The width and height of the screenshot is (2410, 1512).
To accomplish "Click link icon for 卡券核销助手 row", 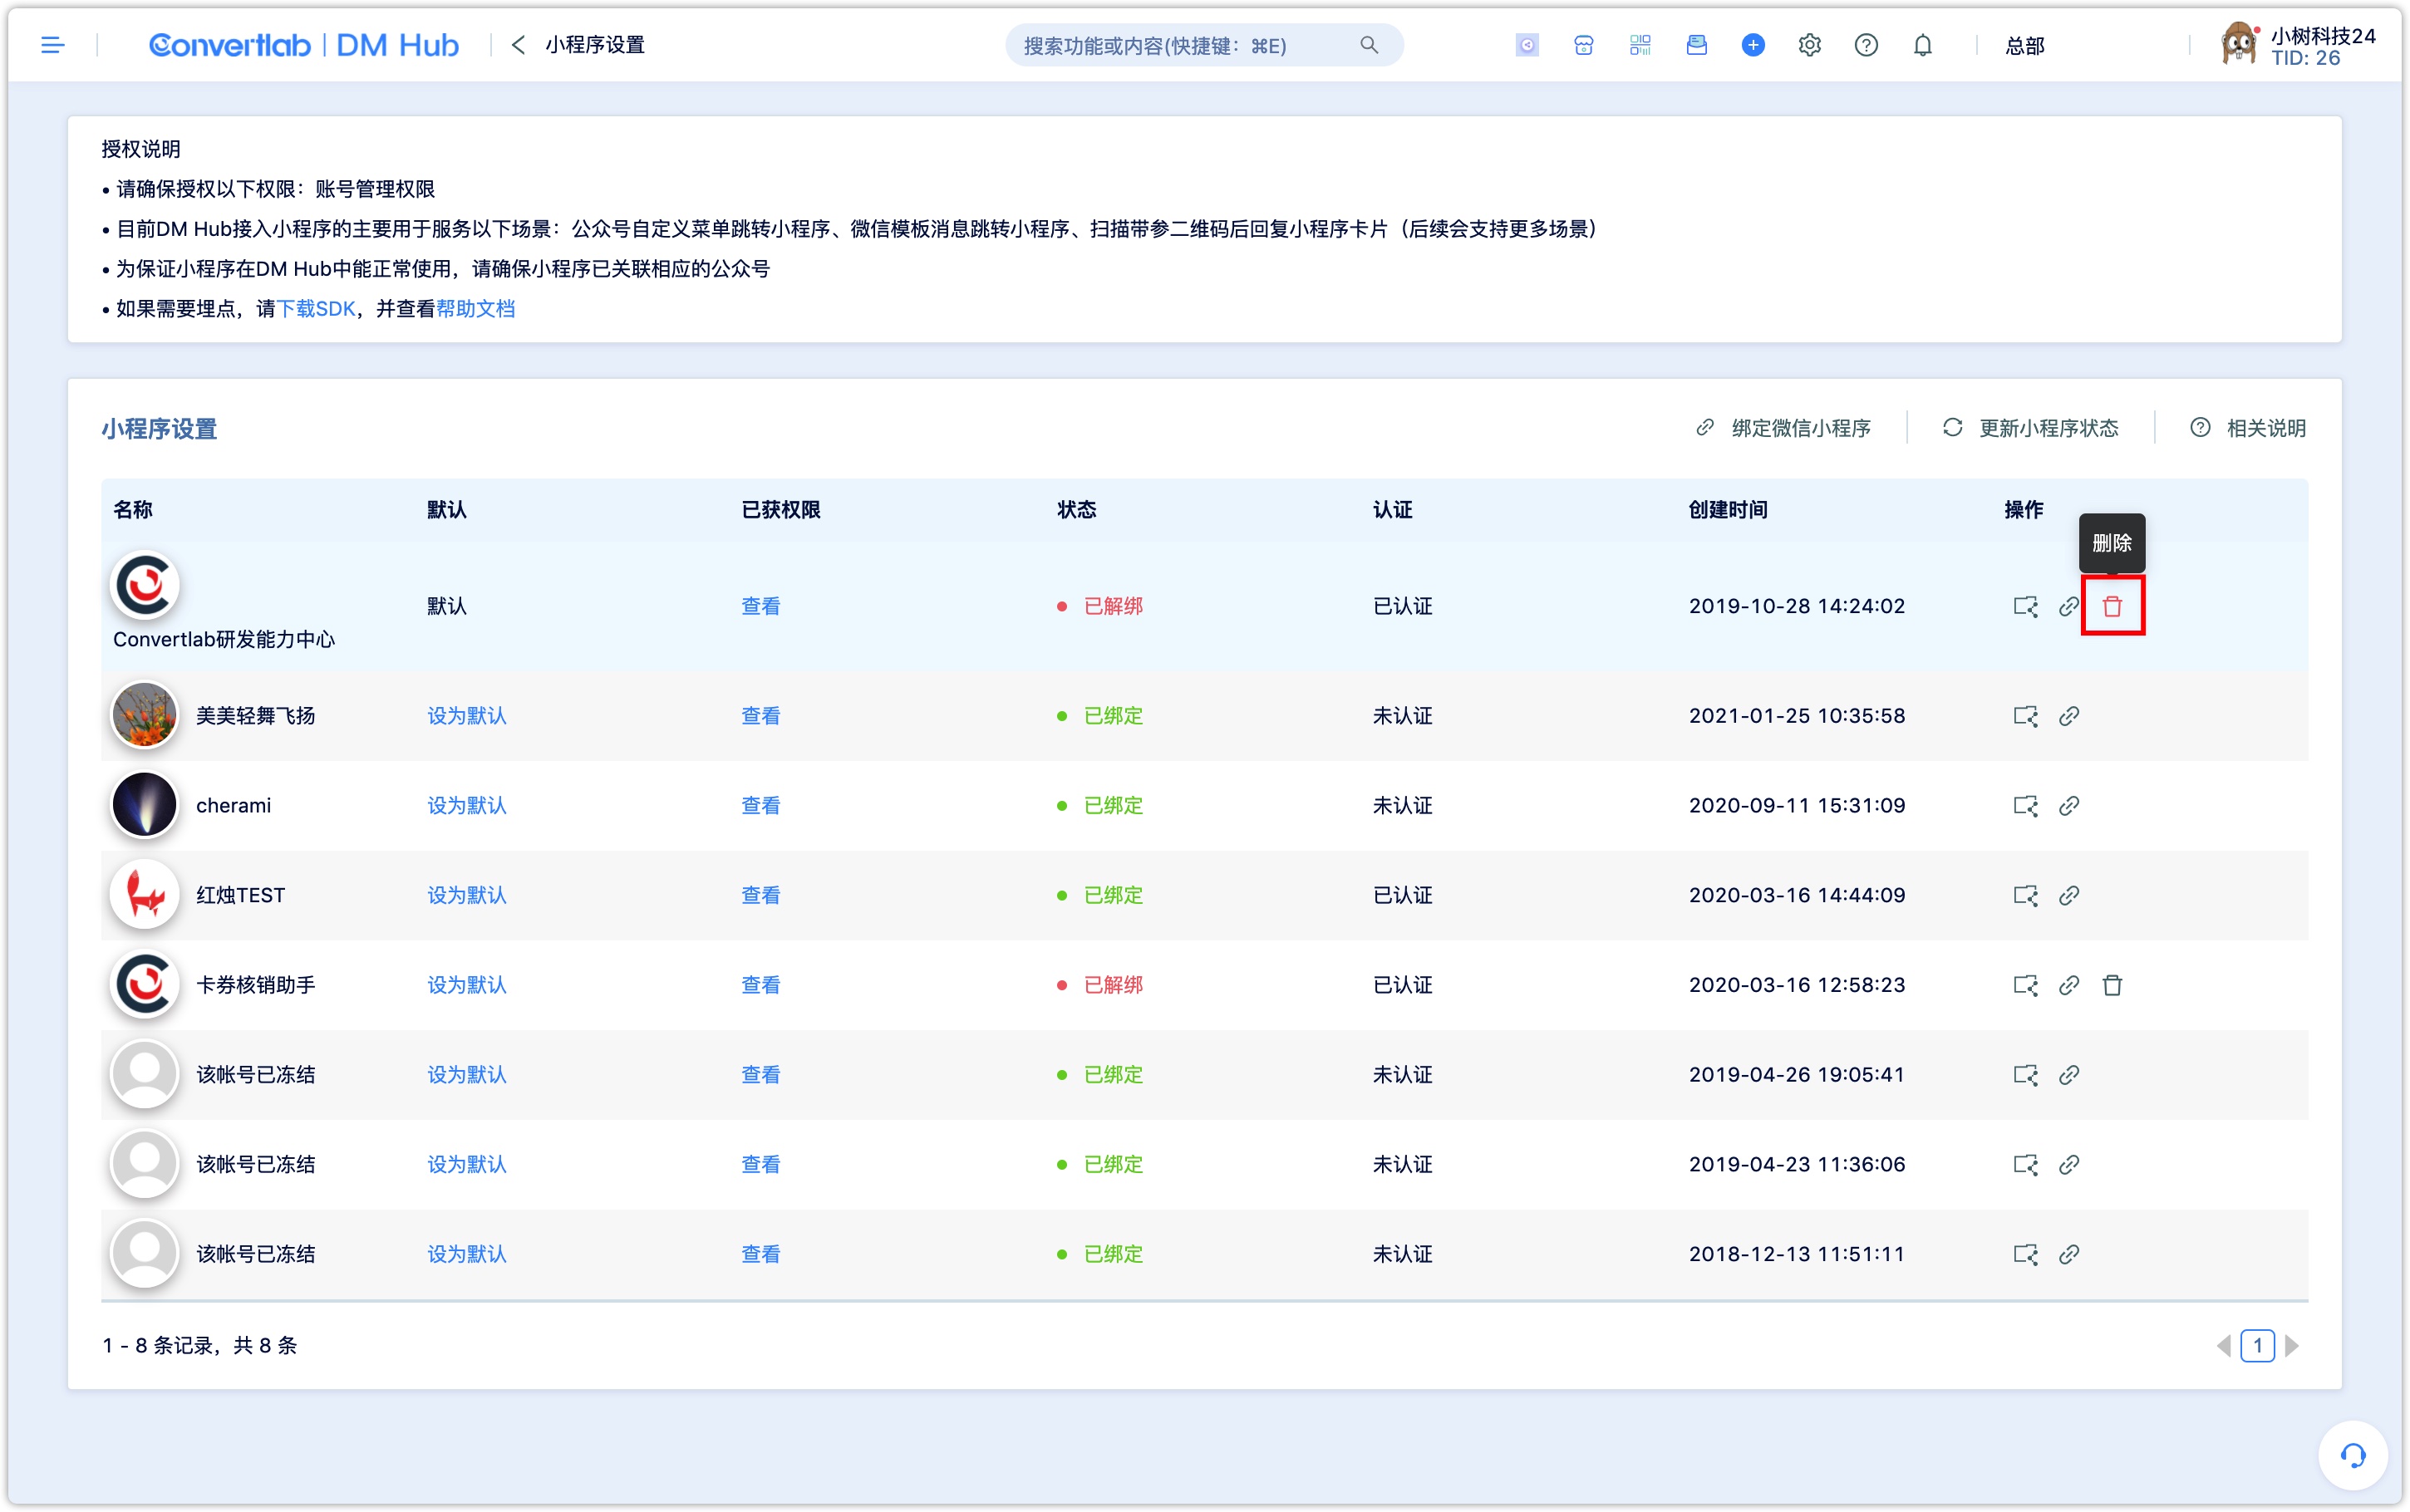I will click(2069, 985).
